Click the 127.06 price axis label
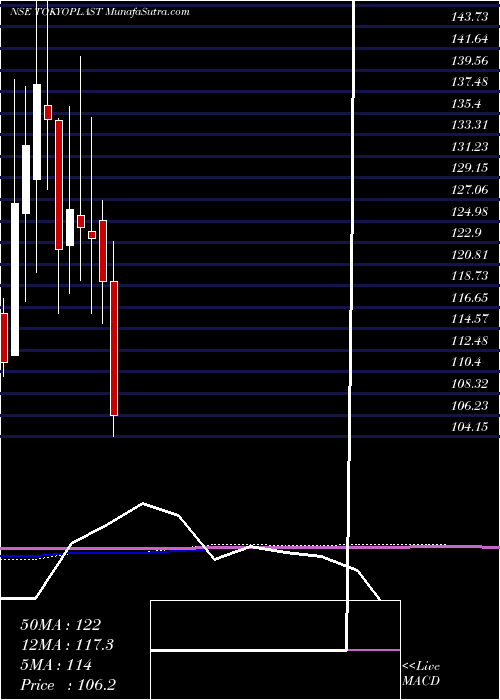The height and width of the screenshot is (700, 500). coord(470,190)
